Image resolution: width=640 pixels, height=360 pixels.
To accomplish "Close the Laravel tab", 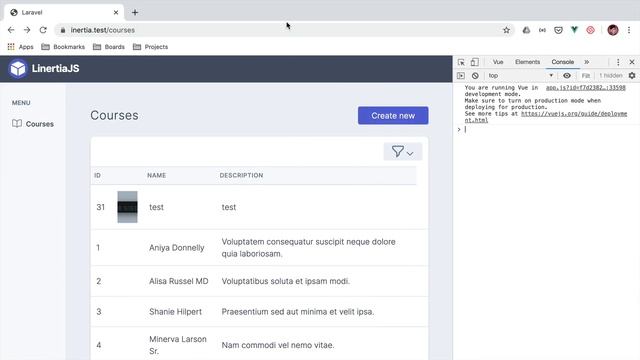I will (116, 12).
